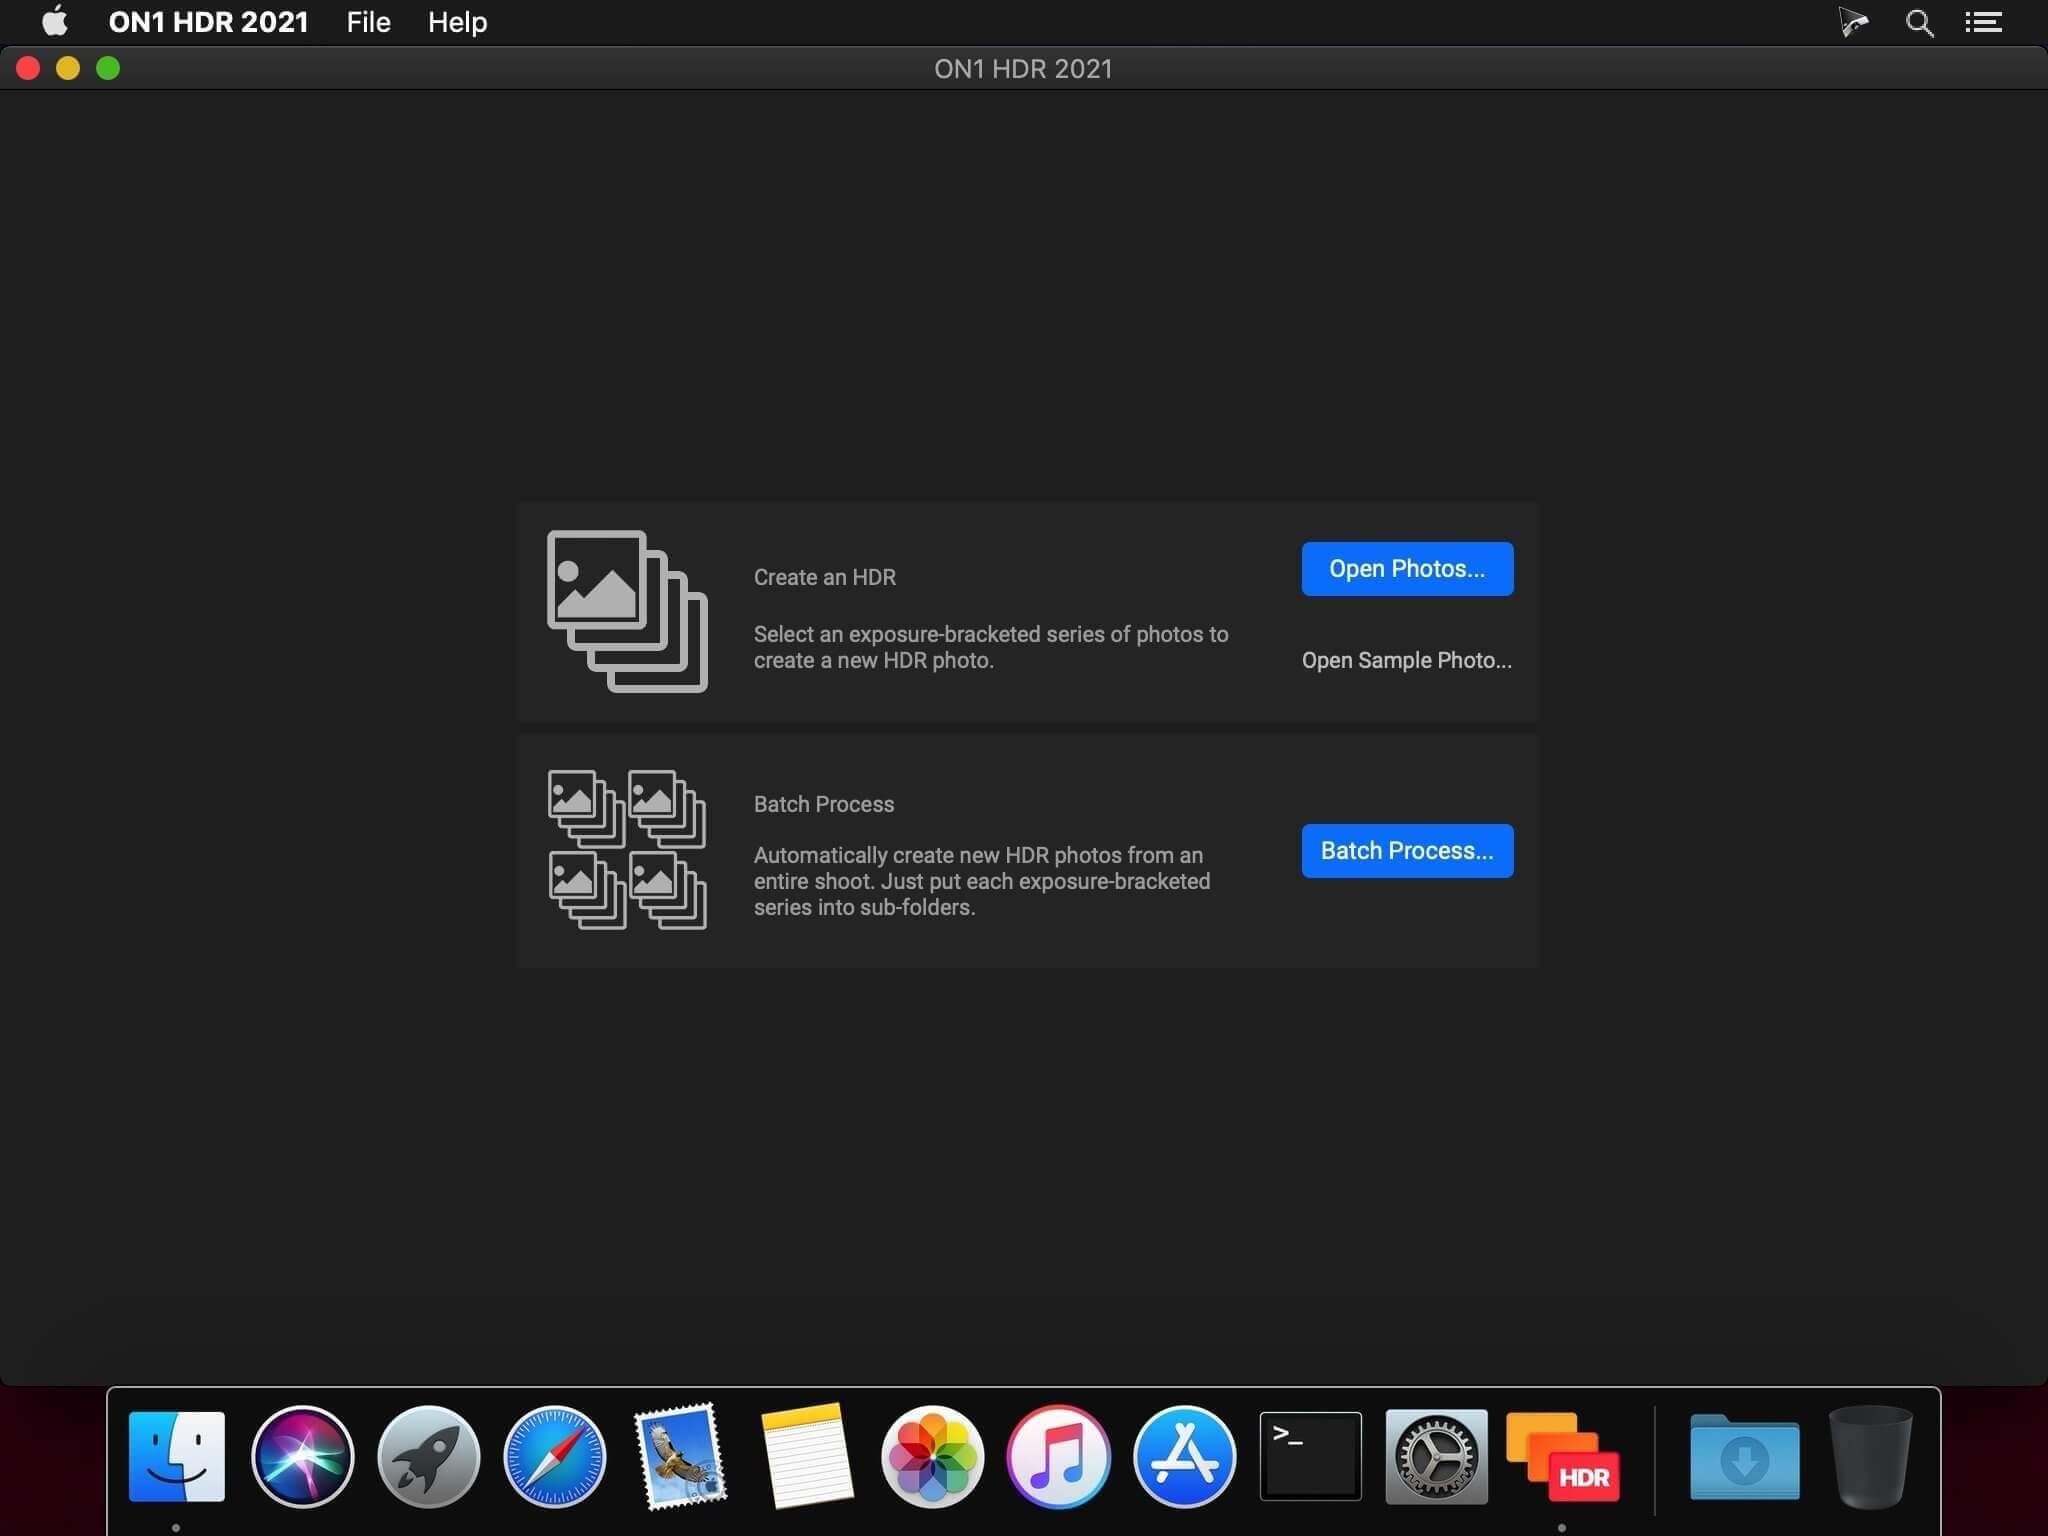This screenshot has width=2048, height=1536.
Task: Click the stacked photos Create an HDR icon
Action: 627,611
